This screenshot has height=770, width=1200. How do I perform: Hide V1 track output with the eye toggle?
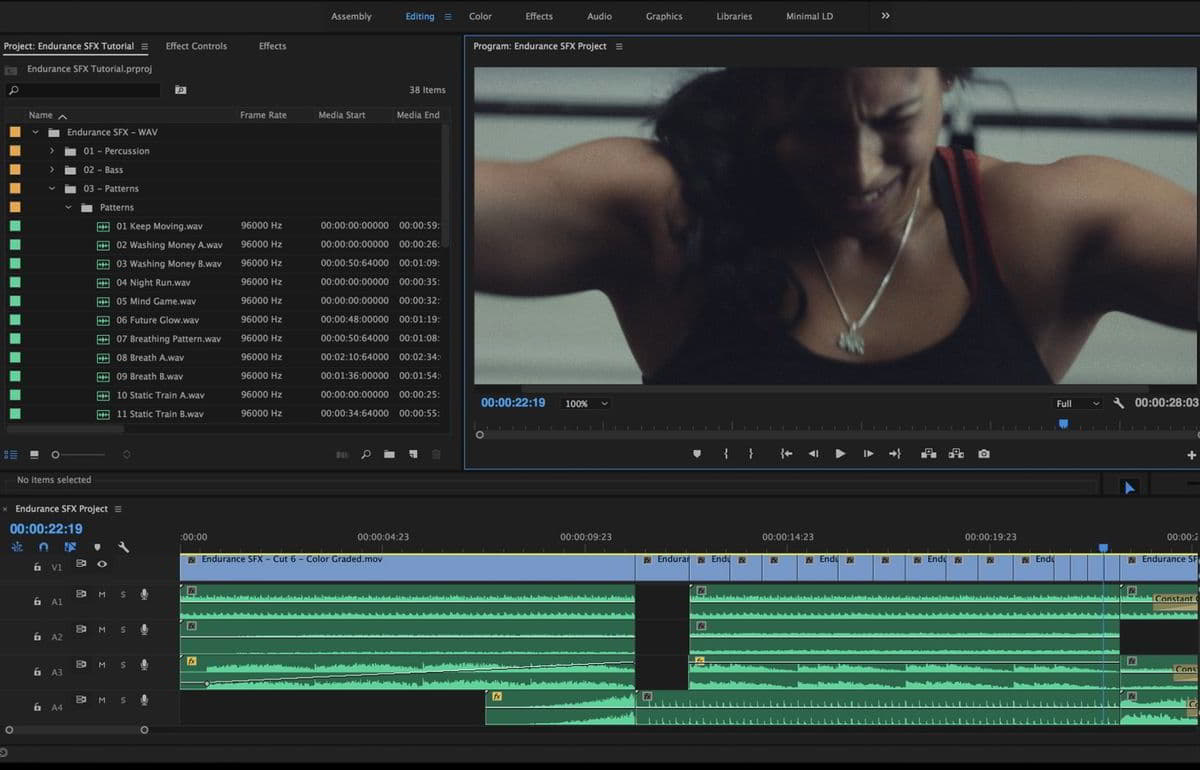[x=100, y=563]
